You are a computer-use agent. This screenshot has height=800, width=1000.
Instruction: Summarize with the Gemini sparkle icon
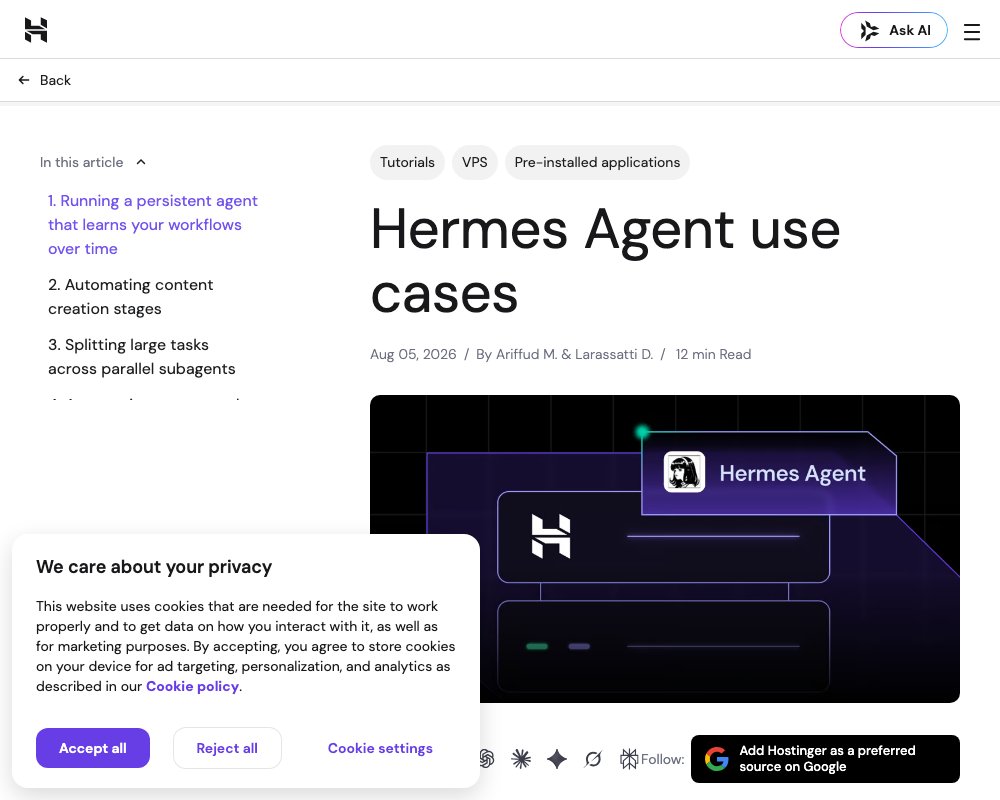pyautogui.click(x=557, y=759)
